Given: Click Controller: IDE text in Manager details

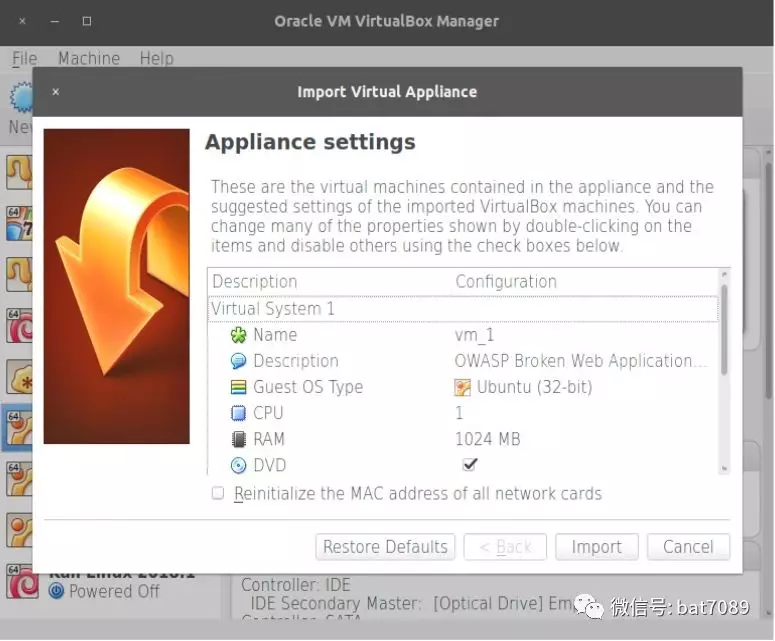Looking at the screenshot, I should 296,585.
